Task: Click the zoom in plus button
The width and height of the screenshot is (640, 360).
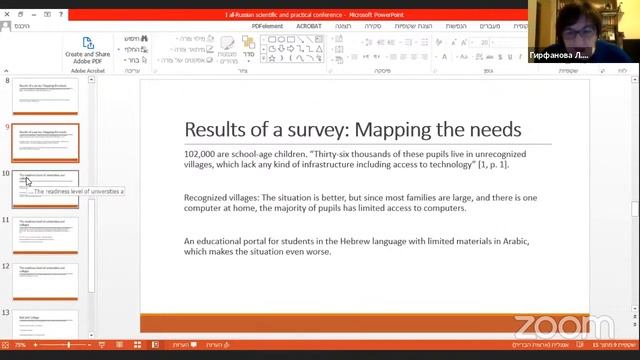Action: click(36, 345)
